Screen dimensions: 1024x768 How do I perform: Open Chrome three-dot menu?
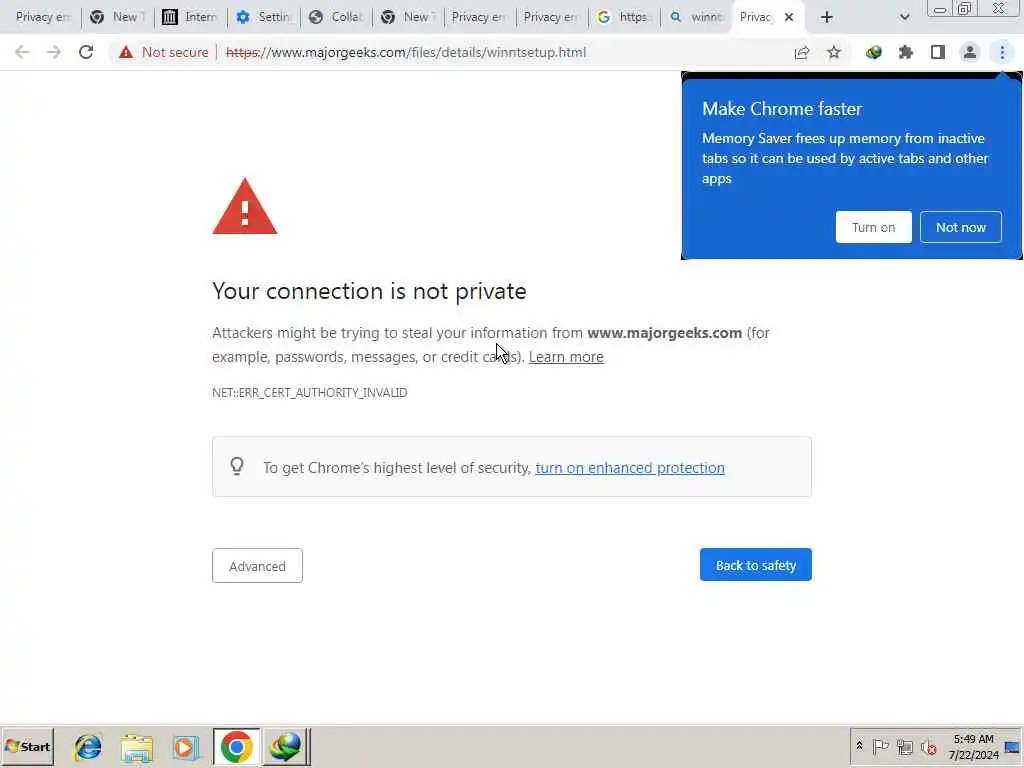(1002, 52)
